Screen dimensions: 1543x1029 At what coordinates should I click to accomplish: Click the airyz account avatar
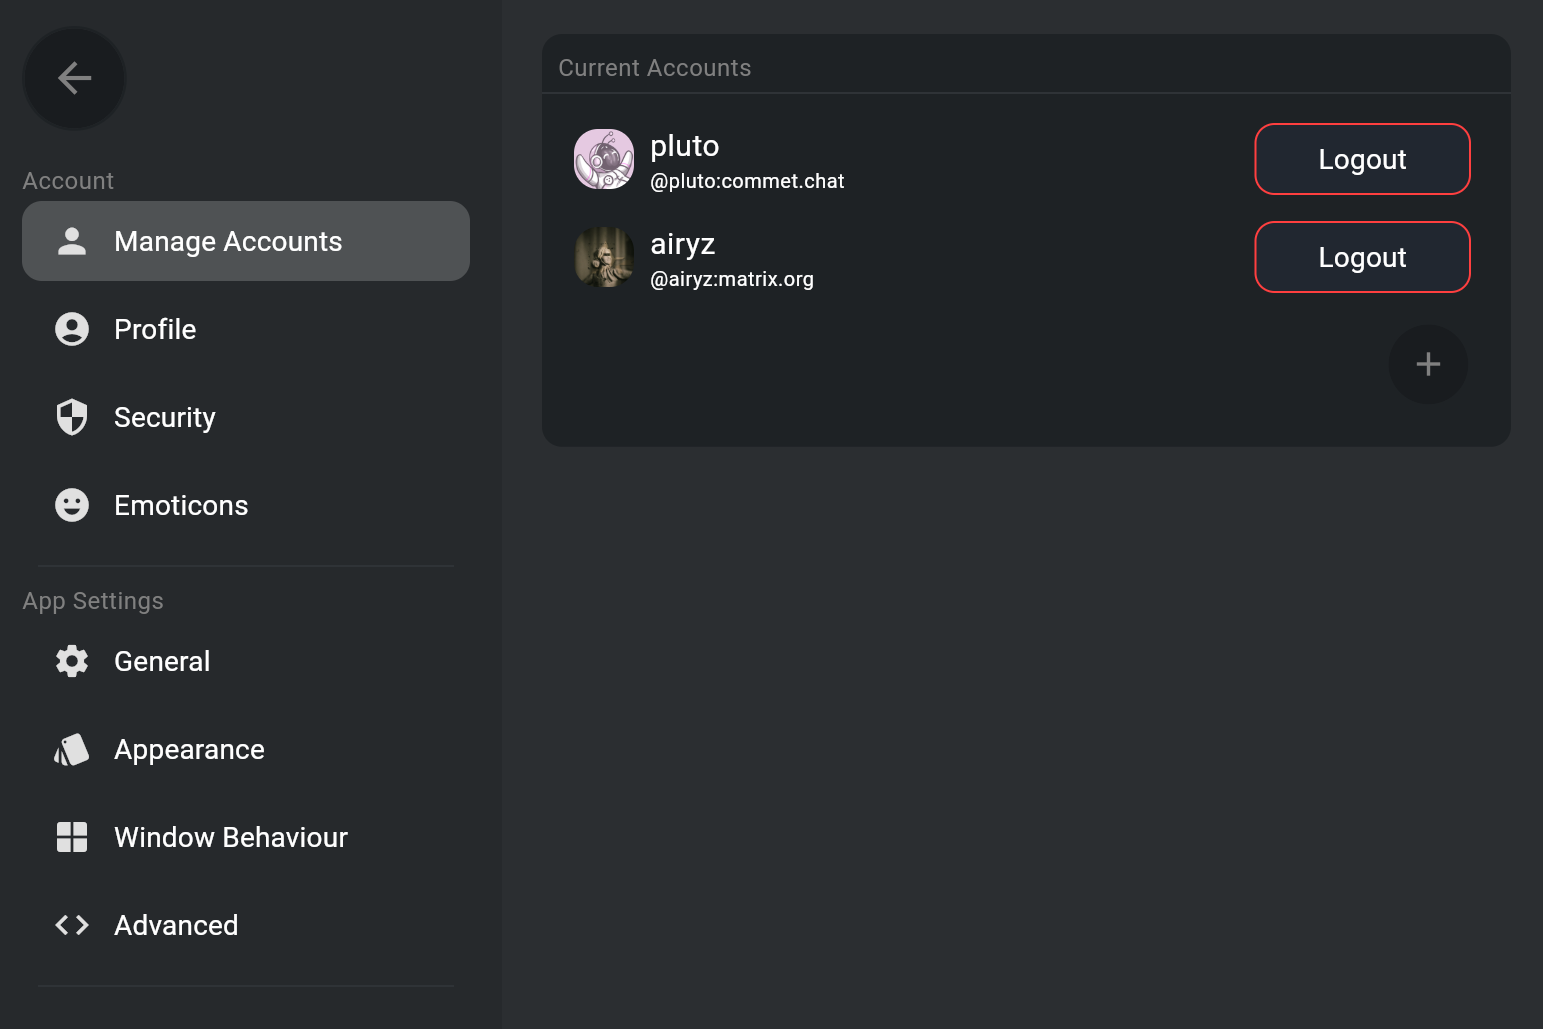[604, 257]
